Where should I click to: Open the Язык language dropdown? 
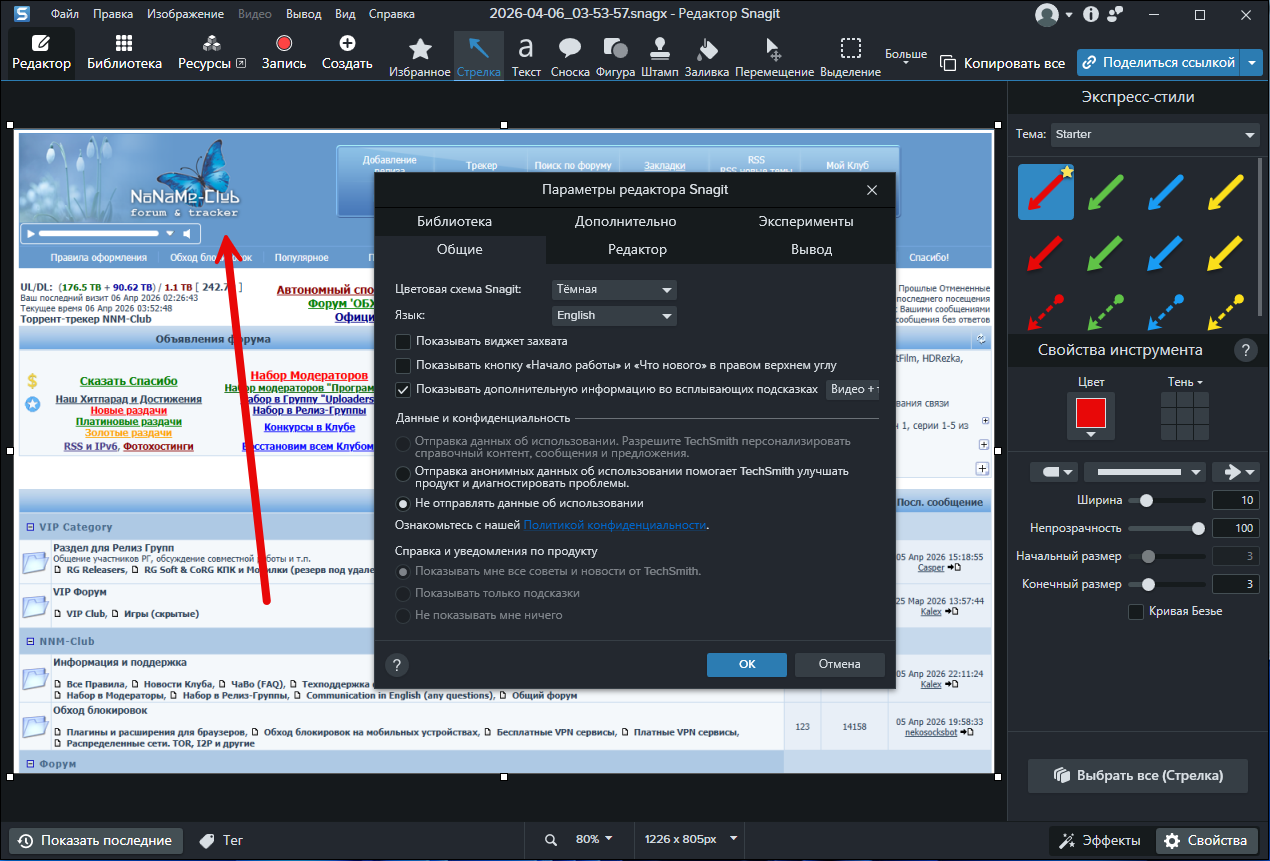coord(614,316)
